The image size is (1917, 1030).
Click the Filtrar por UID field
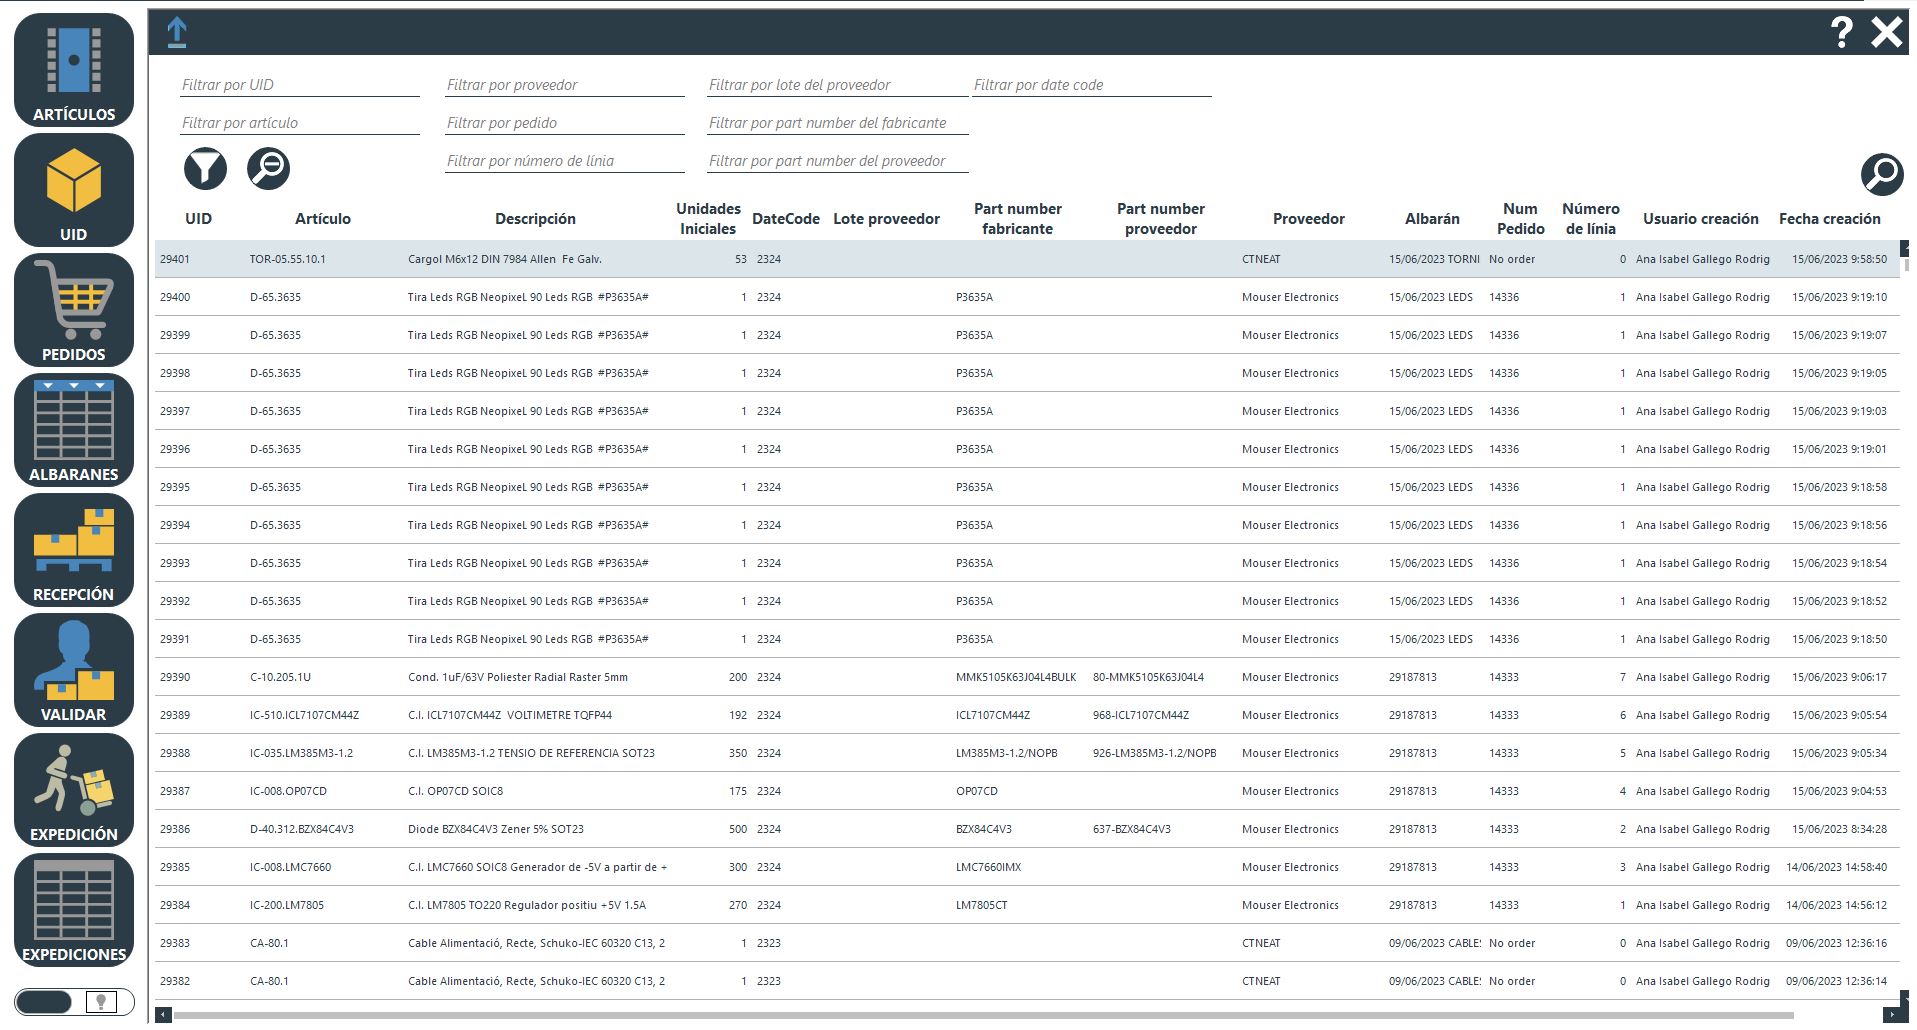coord(300,85)
